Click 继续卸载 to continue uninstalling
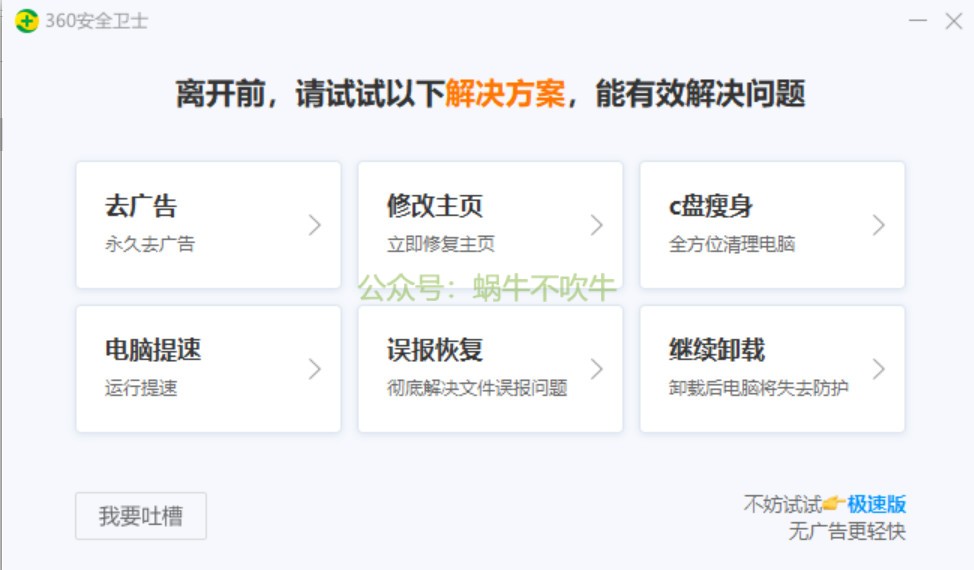Screen dimensions: 974x570 pyautogui.click(x=772, y=369)
